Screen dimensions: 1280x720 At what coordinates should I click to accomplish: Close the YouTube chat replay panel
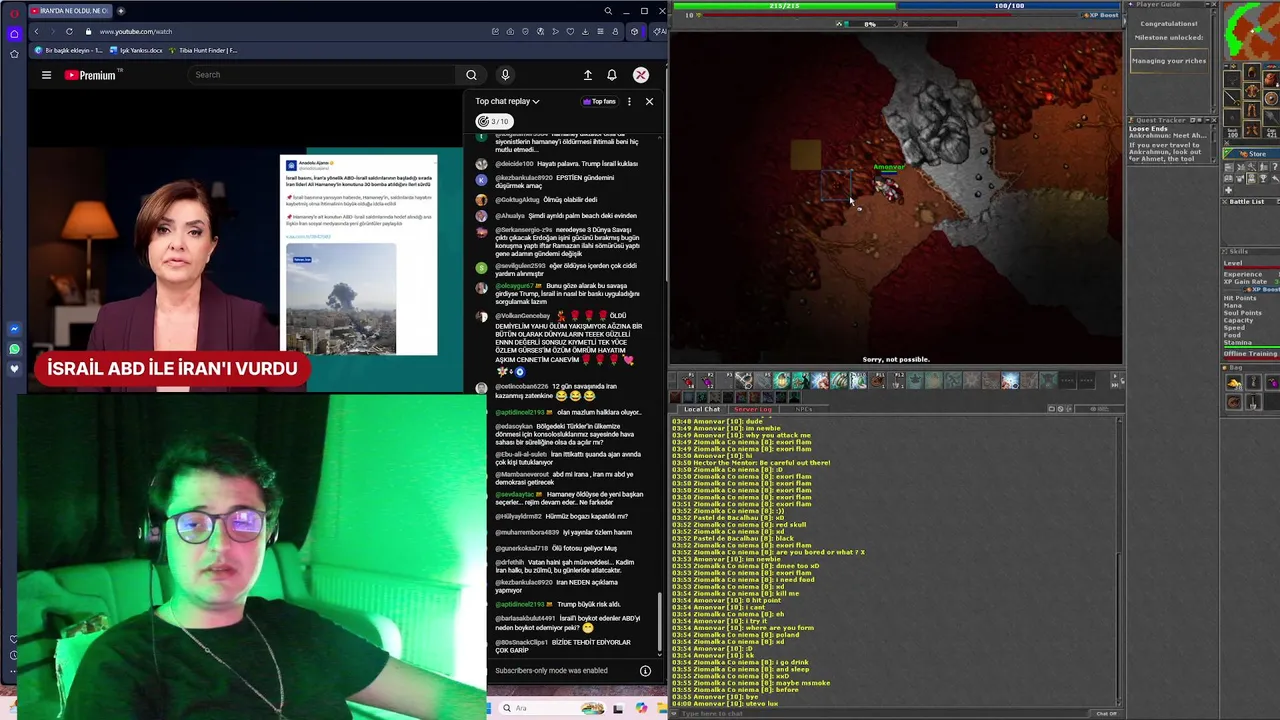point(649,101)
